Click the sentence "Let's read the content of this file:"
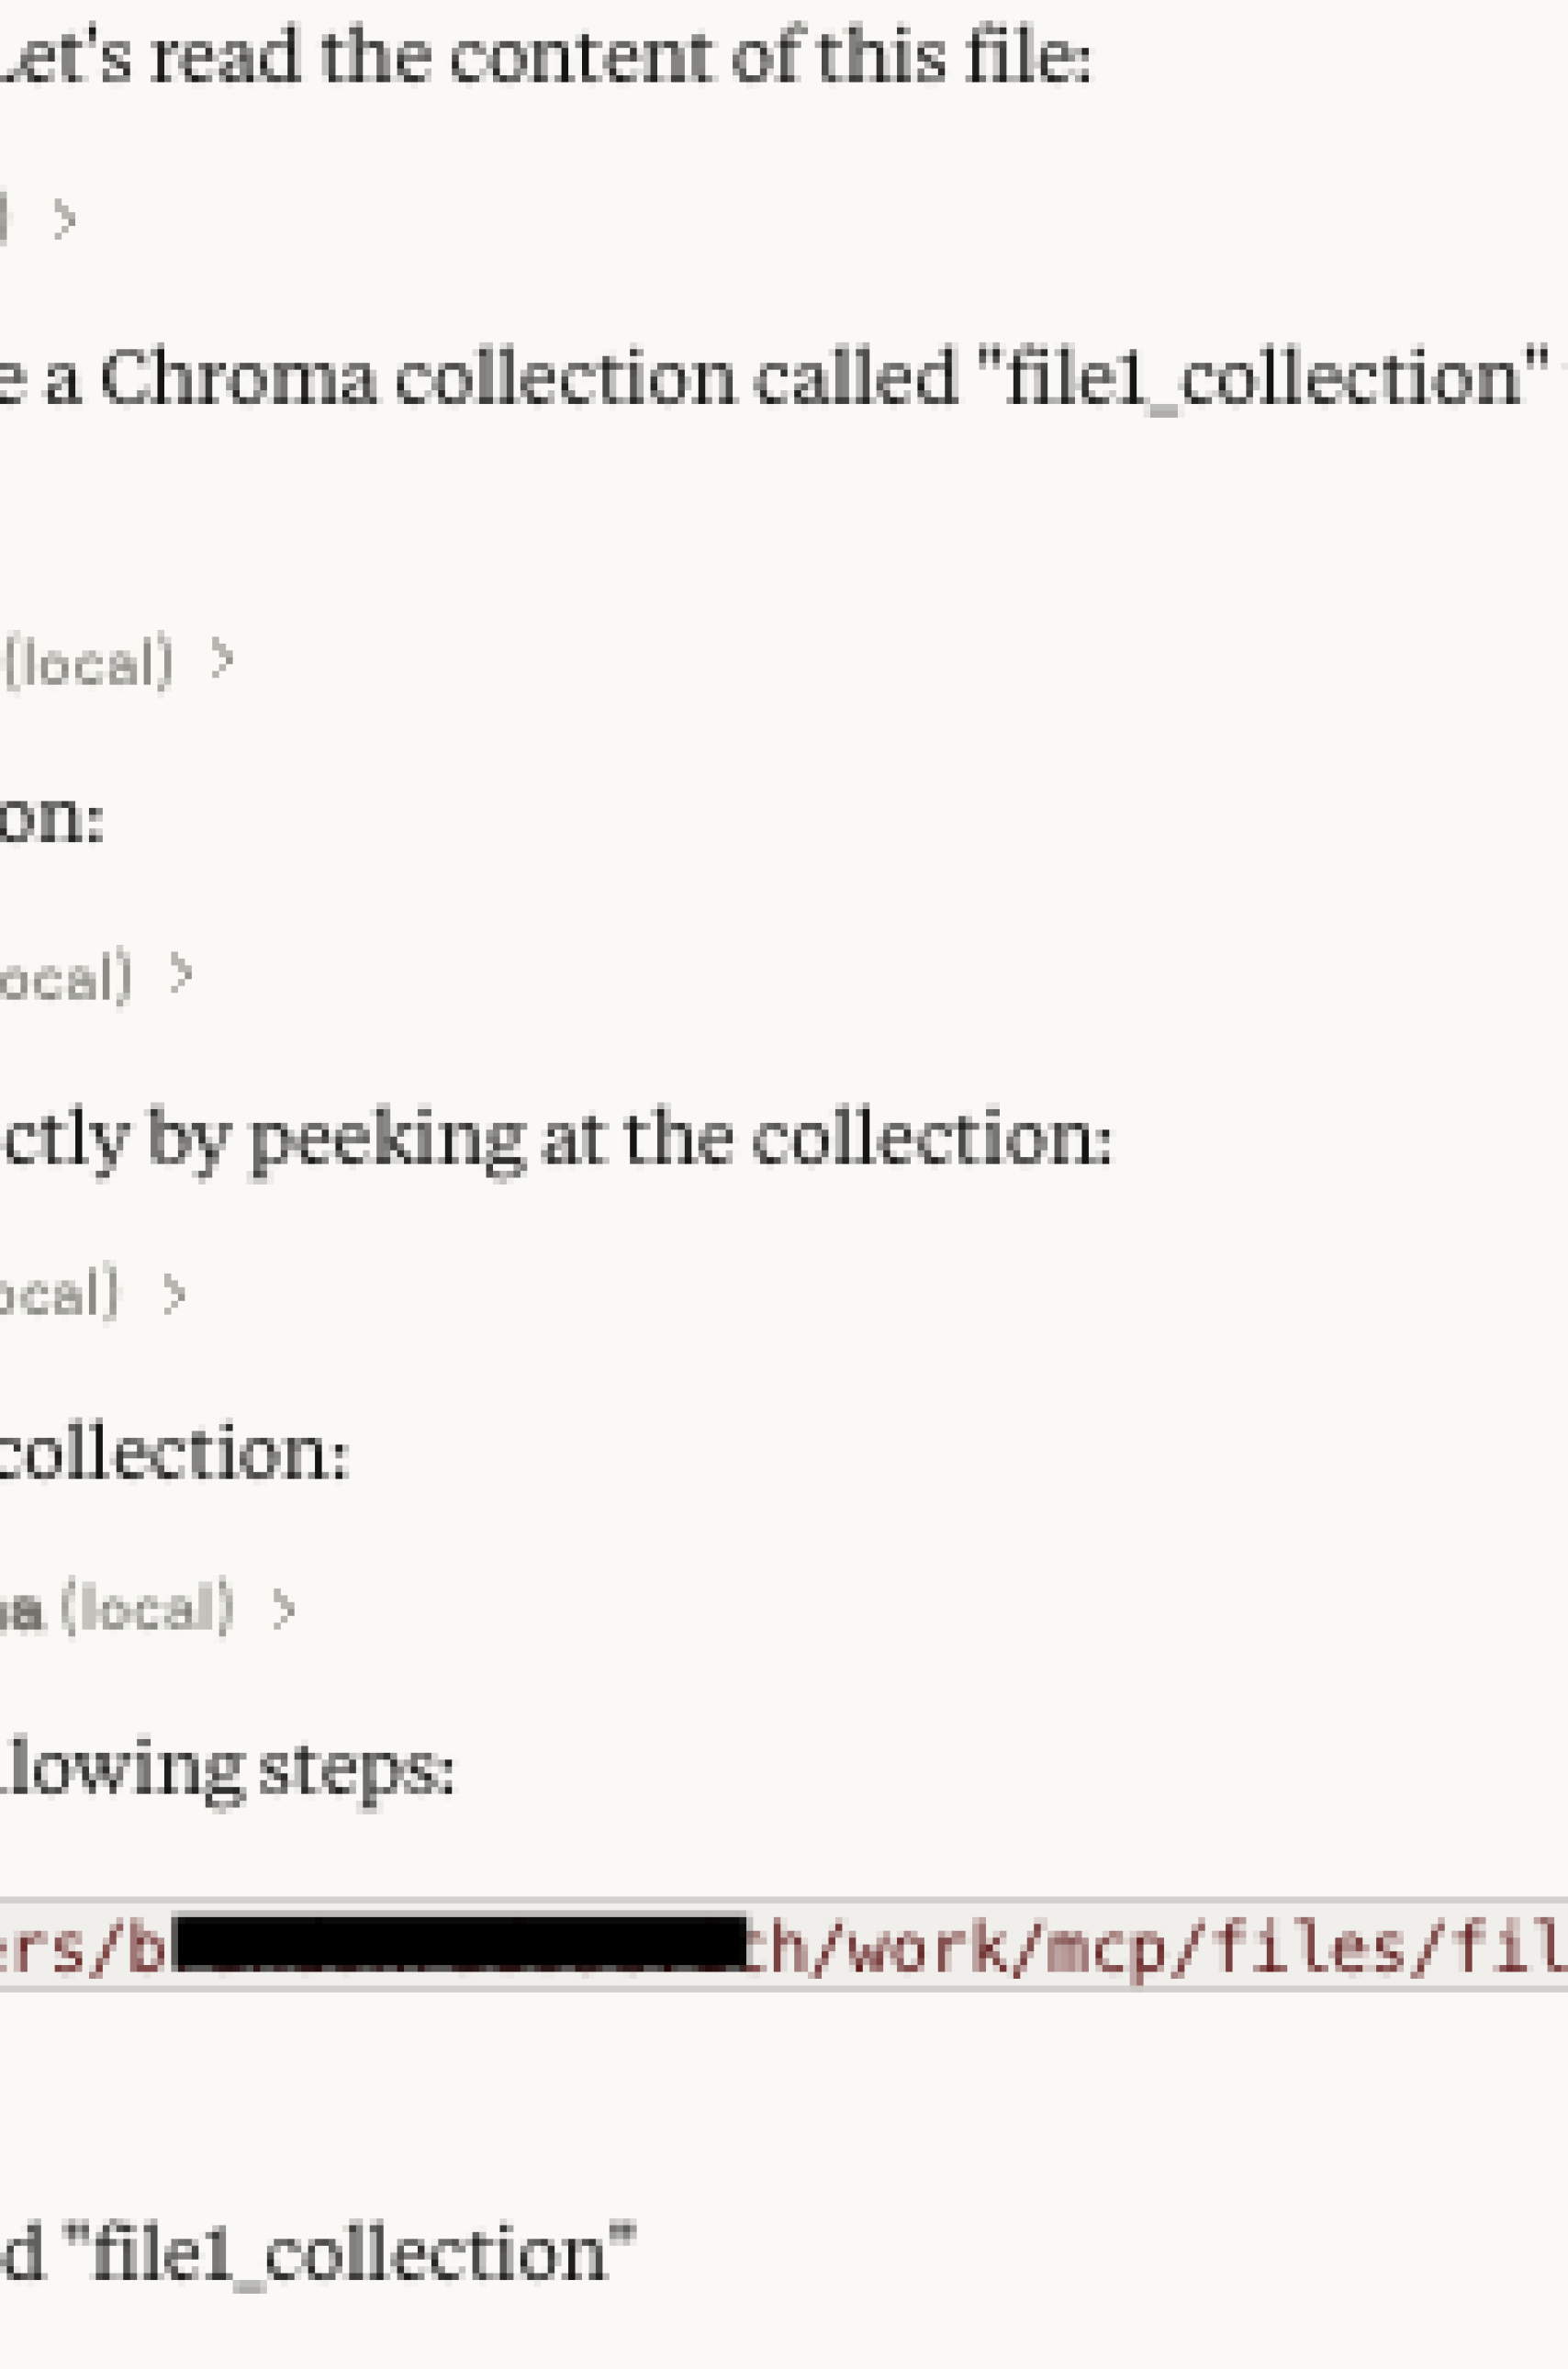The image size is (1568, 2369). (x=545, y=56)
